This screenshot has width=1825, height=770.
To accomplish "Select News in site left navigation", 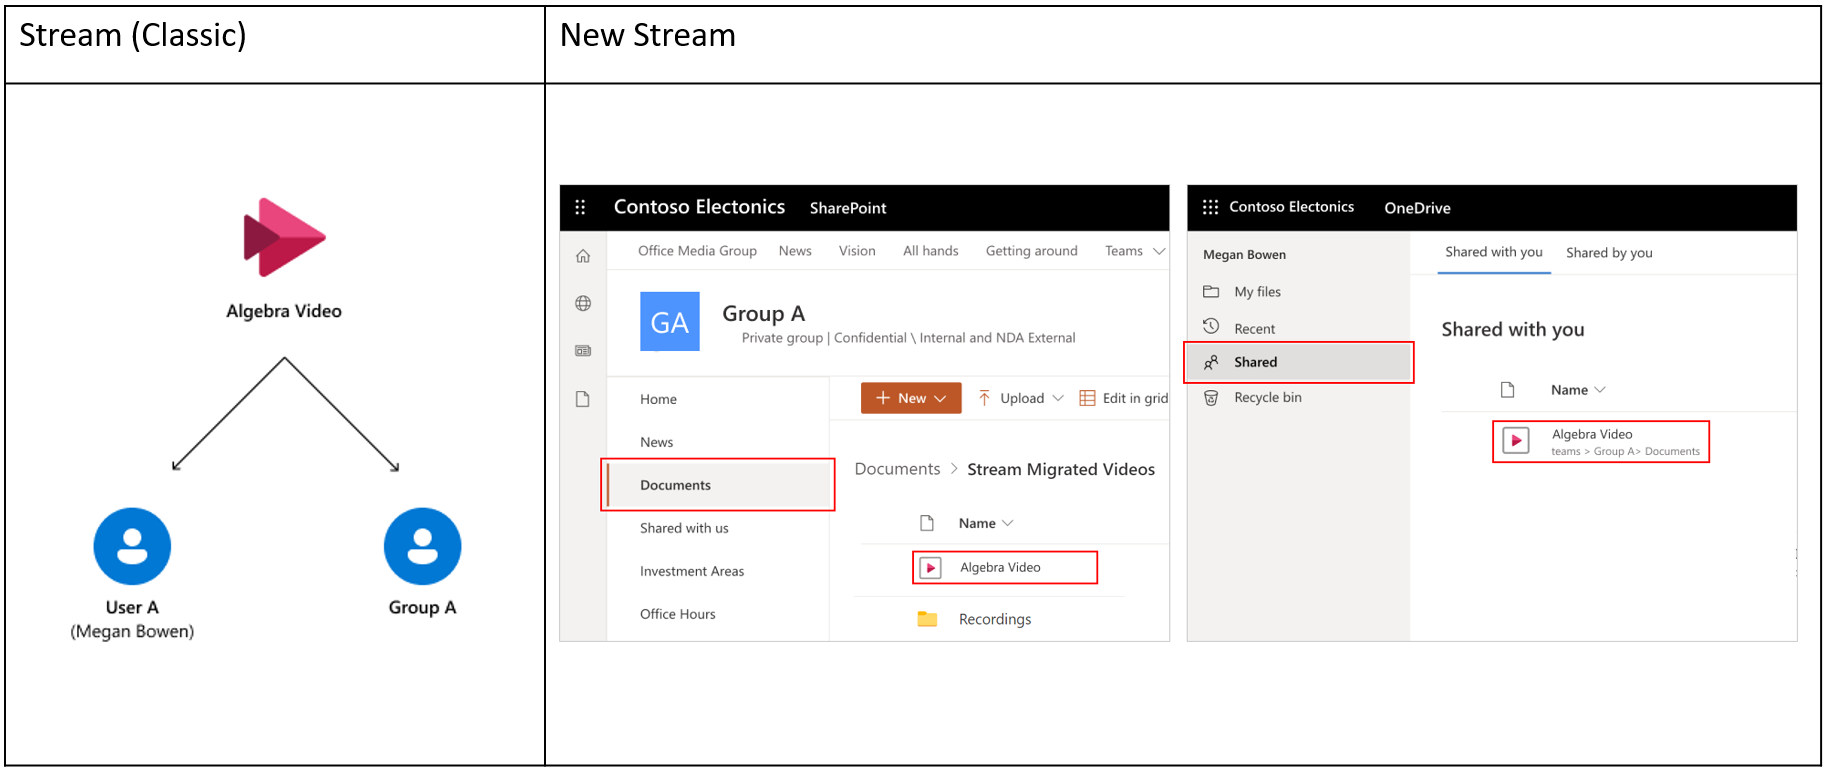I will (x=656, y=442).
